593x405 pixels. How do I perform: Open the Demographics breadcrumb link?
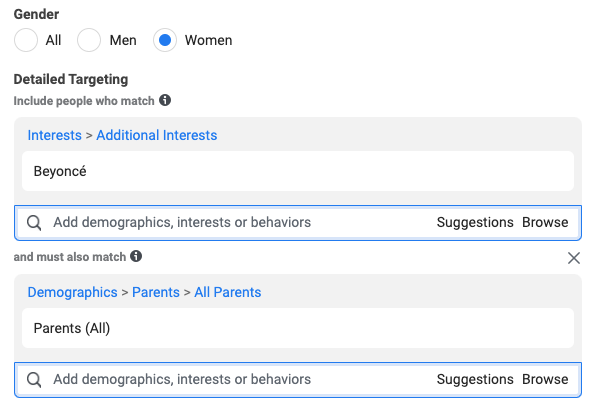[72, 292]
